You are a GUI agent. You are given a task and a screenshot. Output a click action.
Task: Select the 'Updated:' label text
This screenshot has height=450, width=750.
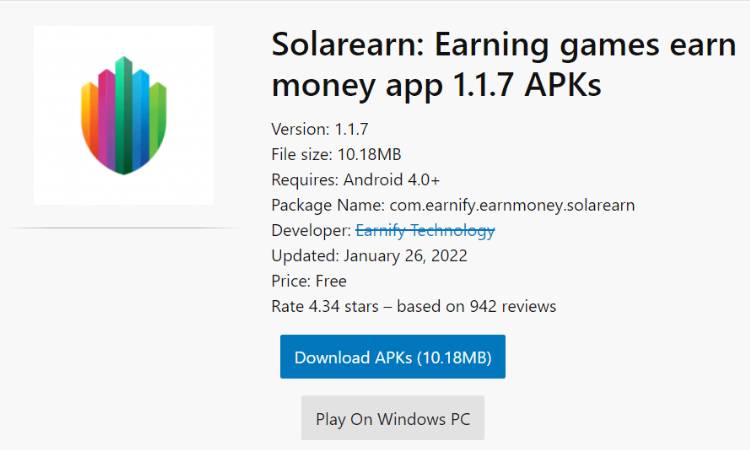[305, 256]
